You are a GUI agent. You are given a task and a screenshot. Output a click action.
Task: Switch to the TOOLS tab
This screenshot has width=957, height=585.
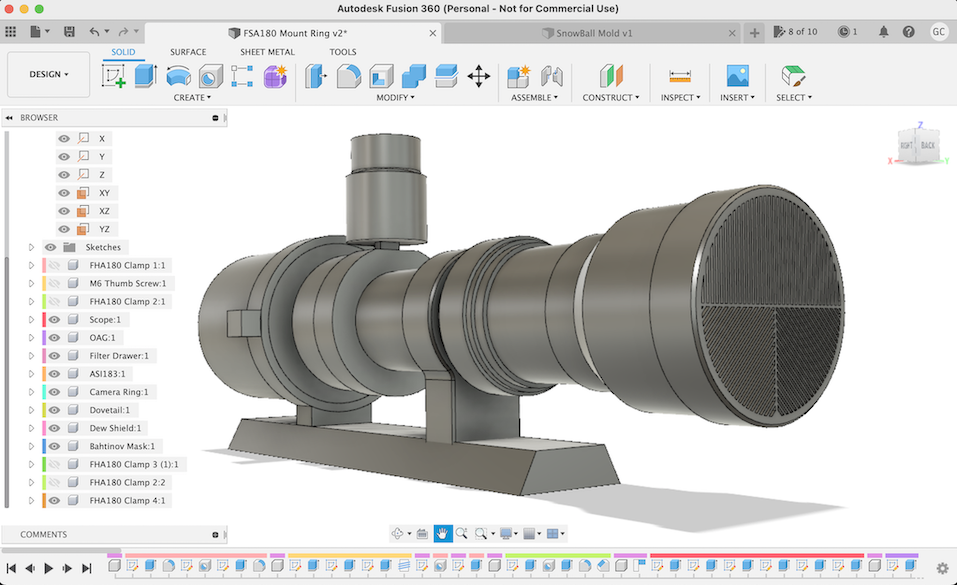coord(342,52)
